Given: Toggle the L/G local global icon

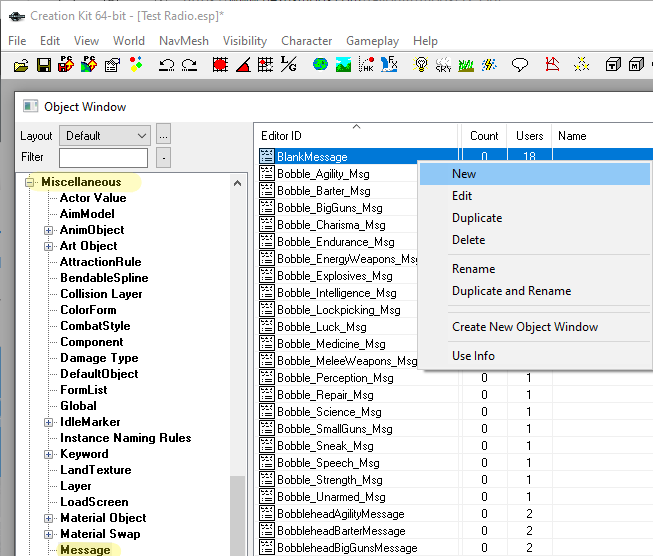Looking at the screenshot, I should pos(288,64).
